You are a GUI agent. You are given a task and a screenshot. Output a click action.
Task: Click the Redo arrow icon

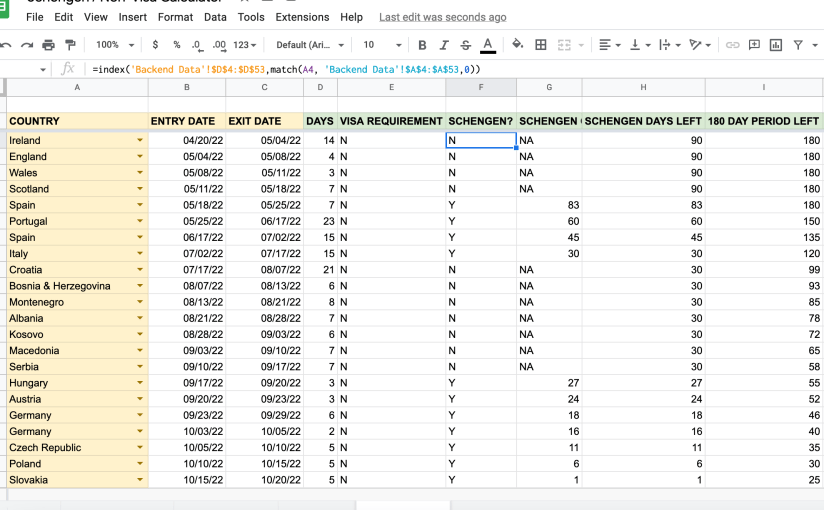[27, 45]
